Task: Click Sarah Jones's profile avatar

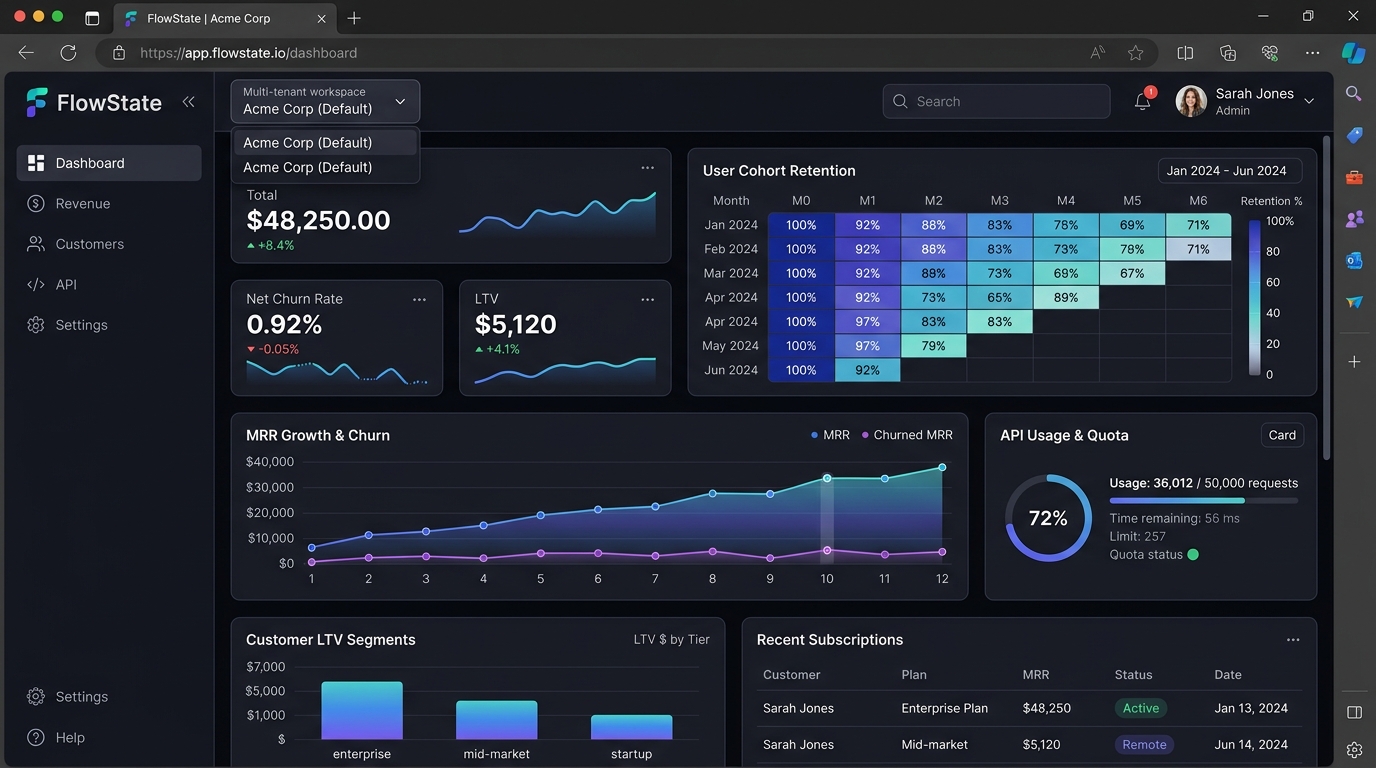Action: pyautogui.click(x=1191, y=101)
